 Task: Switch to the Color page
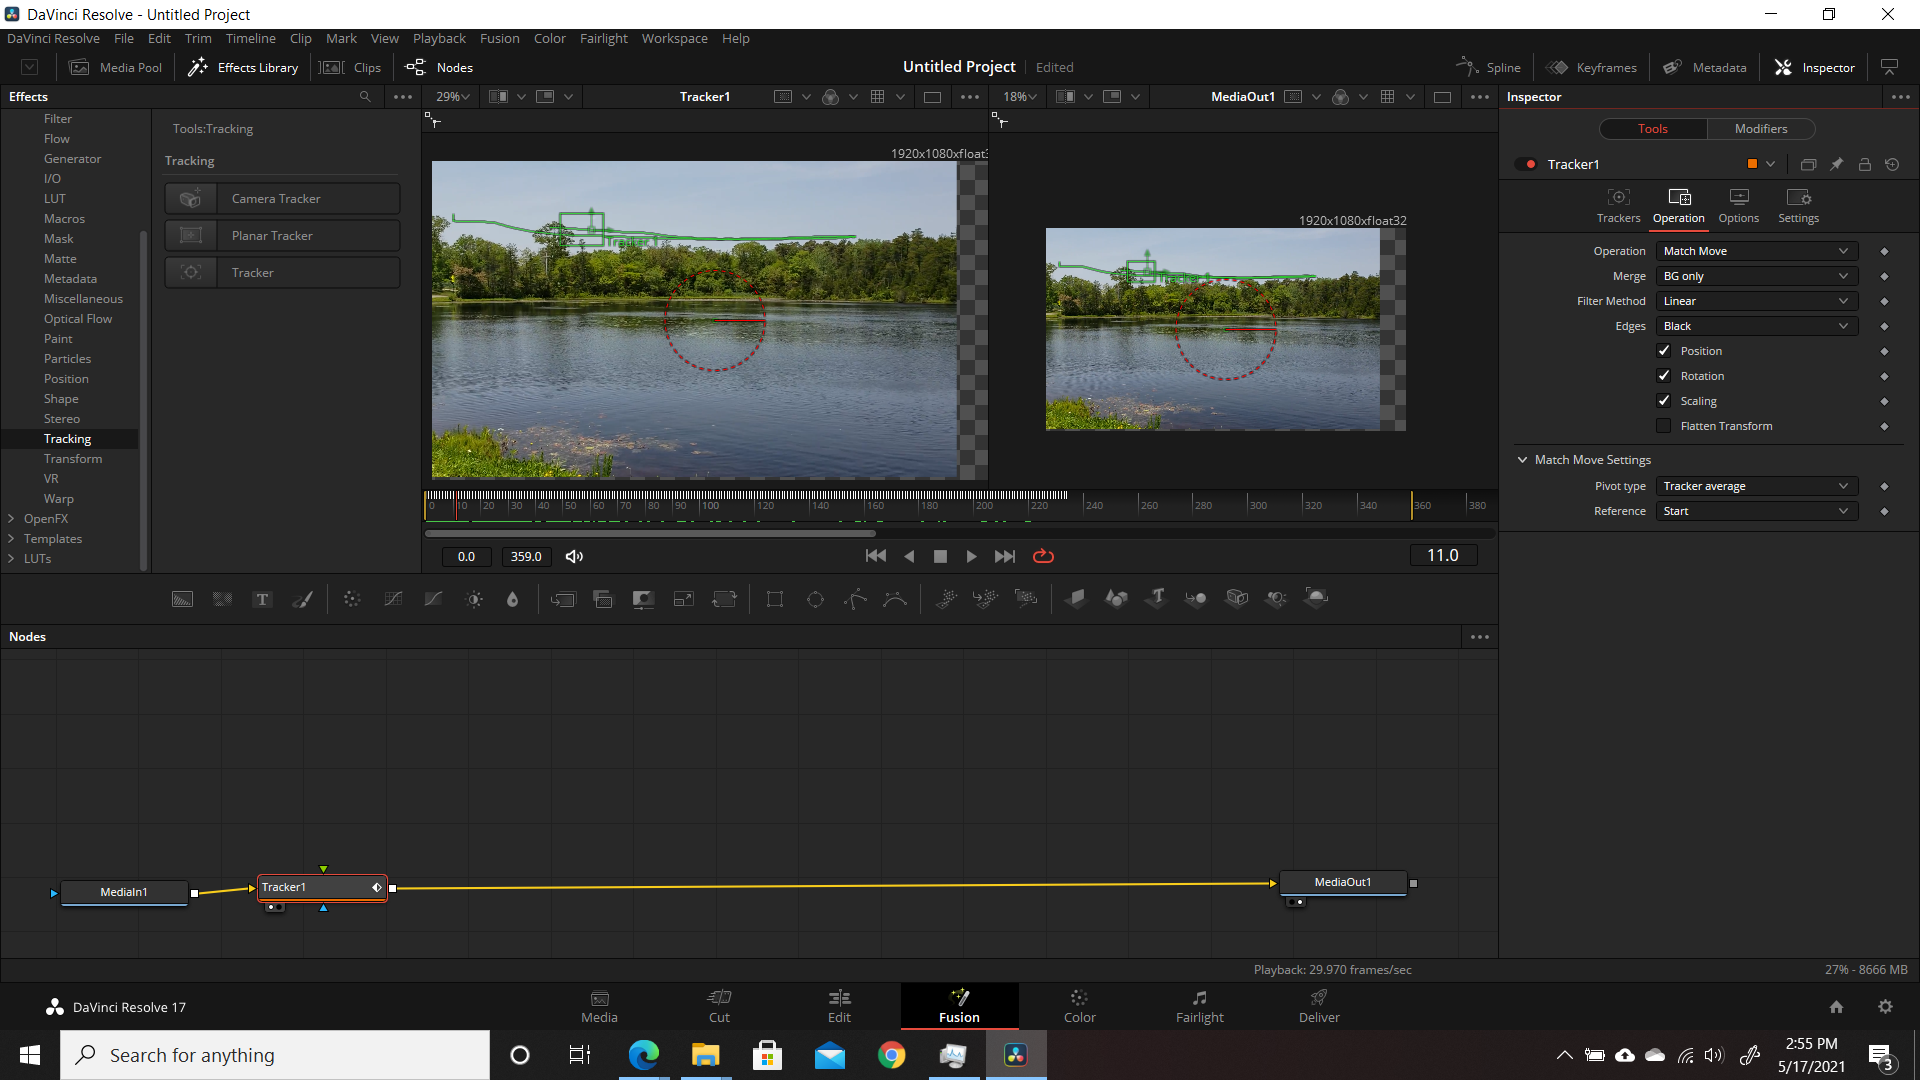[1079, 1006]
